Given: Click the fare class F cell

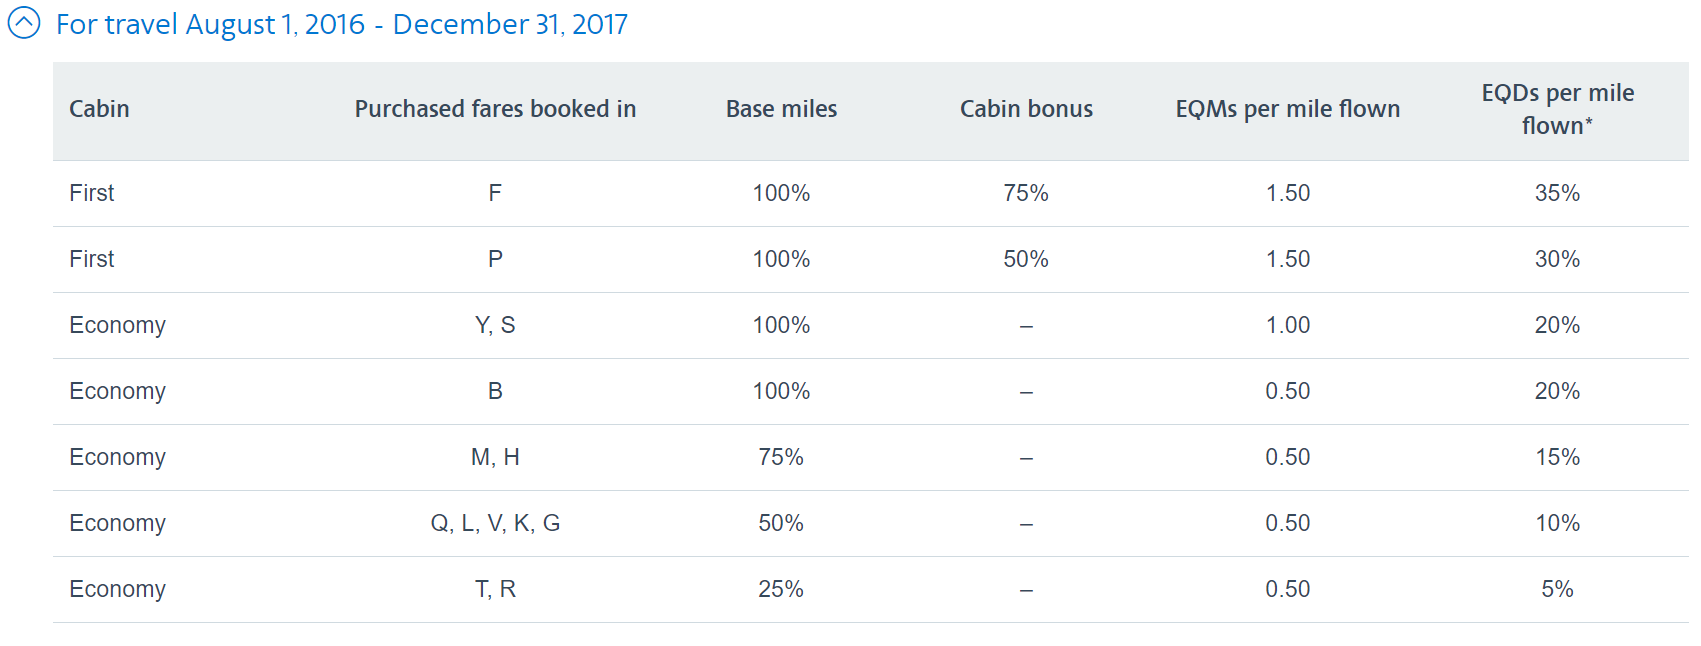Looking at the screenshot, I should 495,193.
